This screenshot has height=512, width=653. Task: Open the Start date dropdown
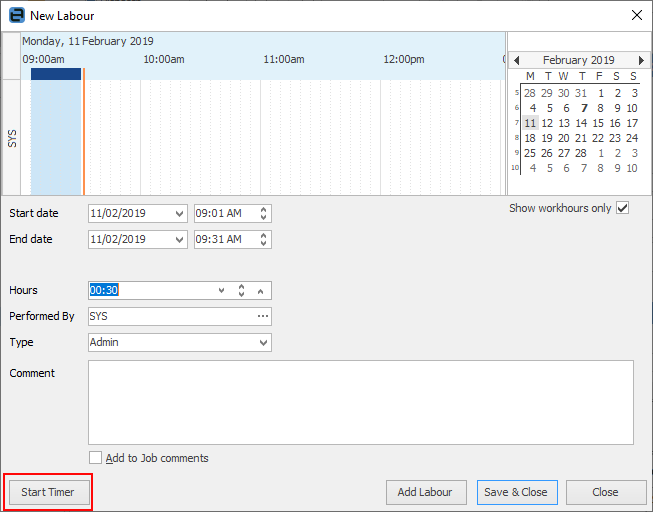coord(179,214)
